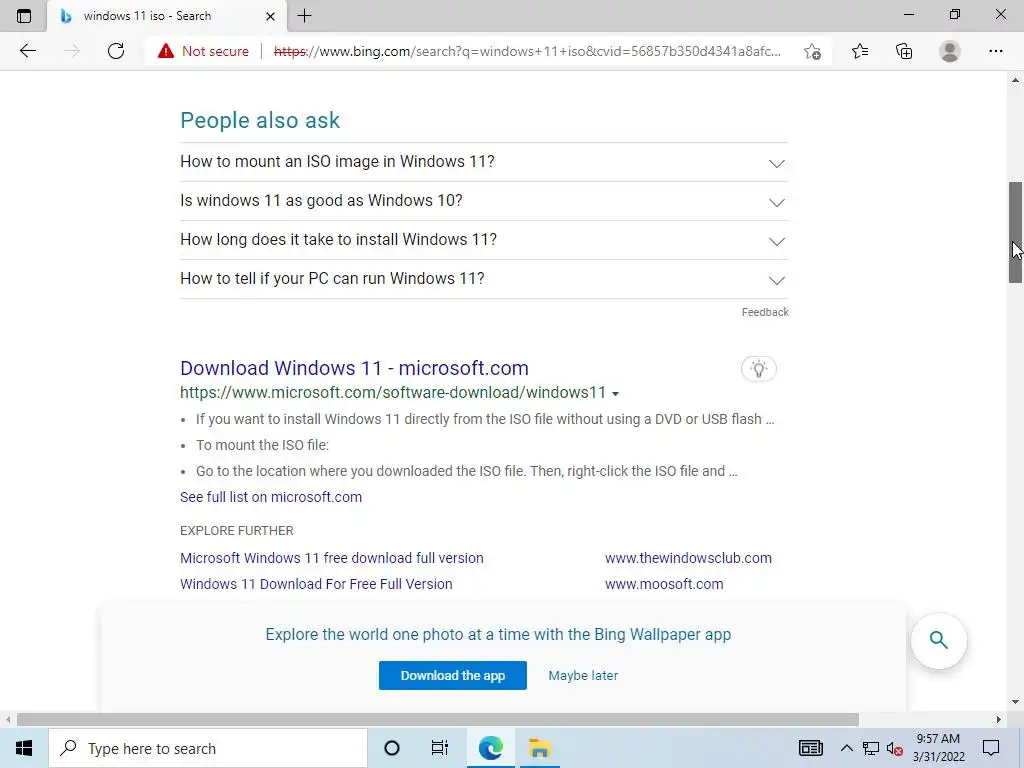Screen dimensions: 1024x768
Task: Click the Edge icon on taskbar
Action: pos(490,748)
